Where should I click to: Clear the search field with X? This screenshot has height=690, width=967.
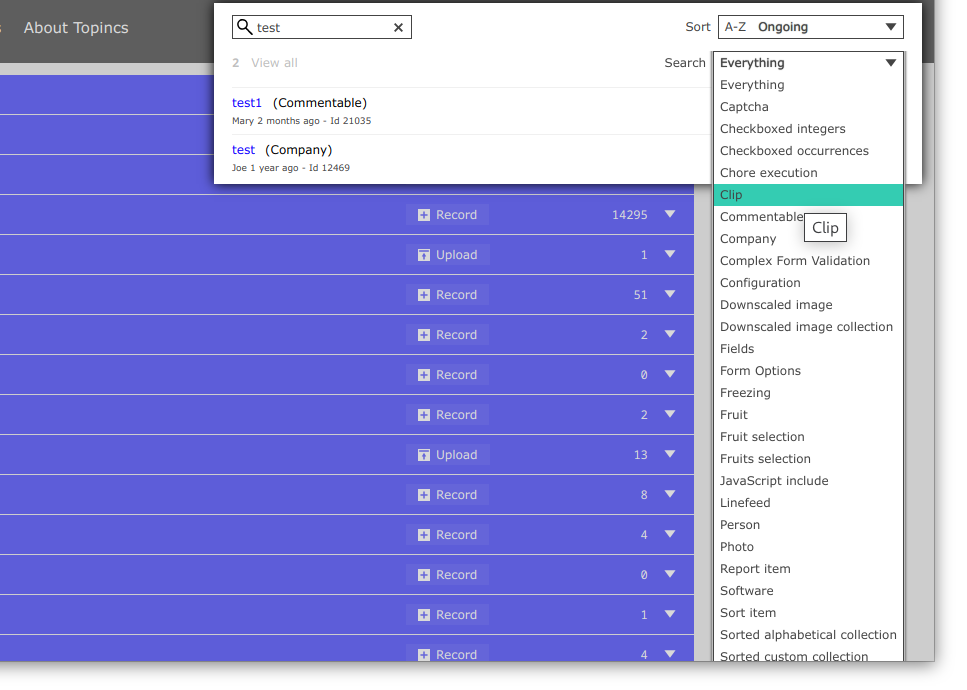point(398,28)
